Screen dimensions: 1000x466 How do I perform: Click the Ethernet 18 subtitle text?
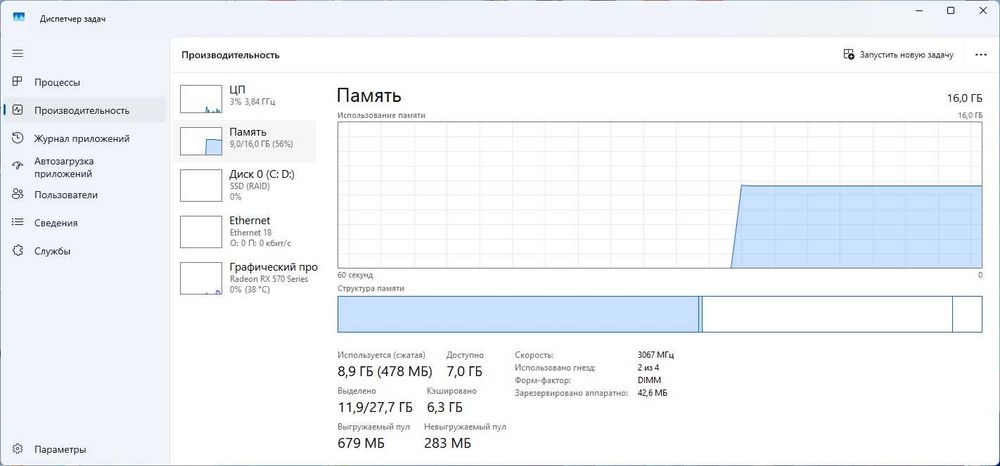(250, 233)
